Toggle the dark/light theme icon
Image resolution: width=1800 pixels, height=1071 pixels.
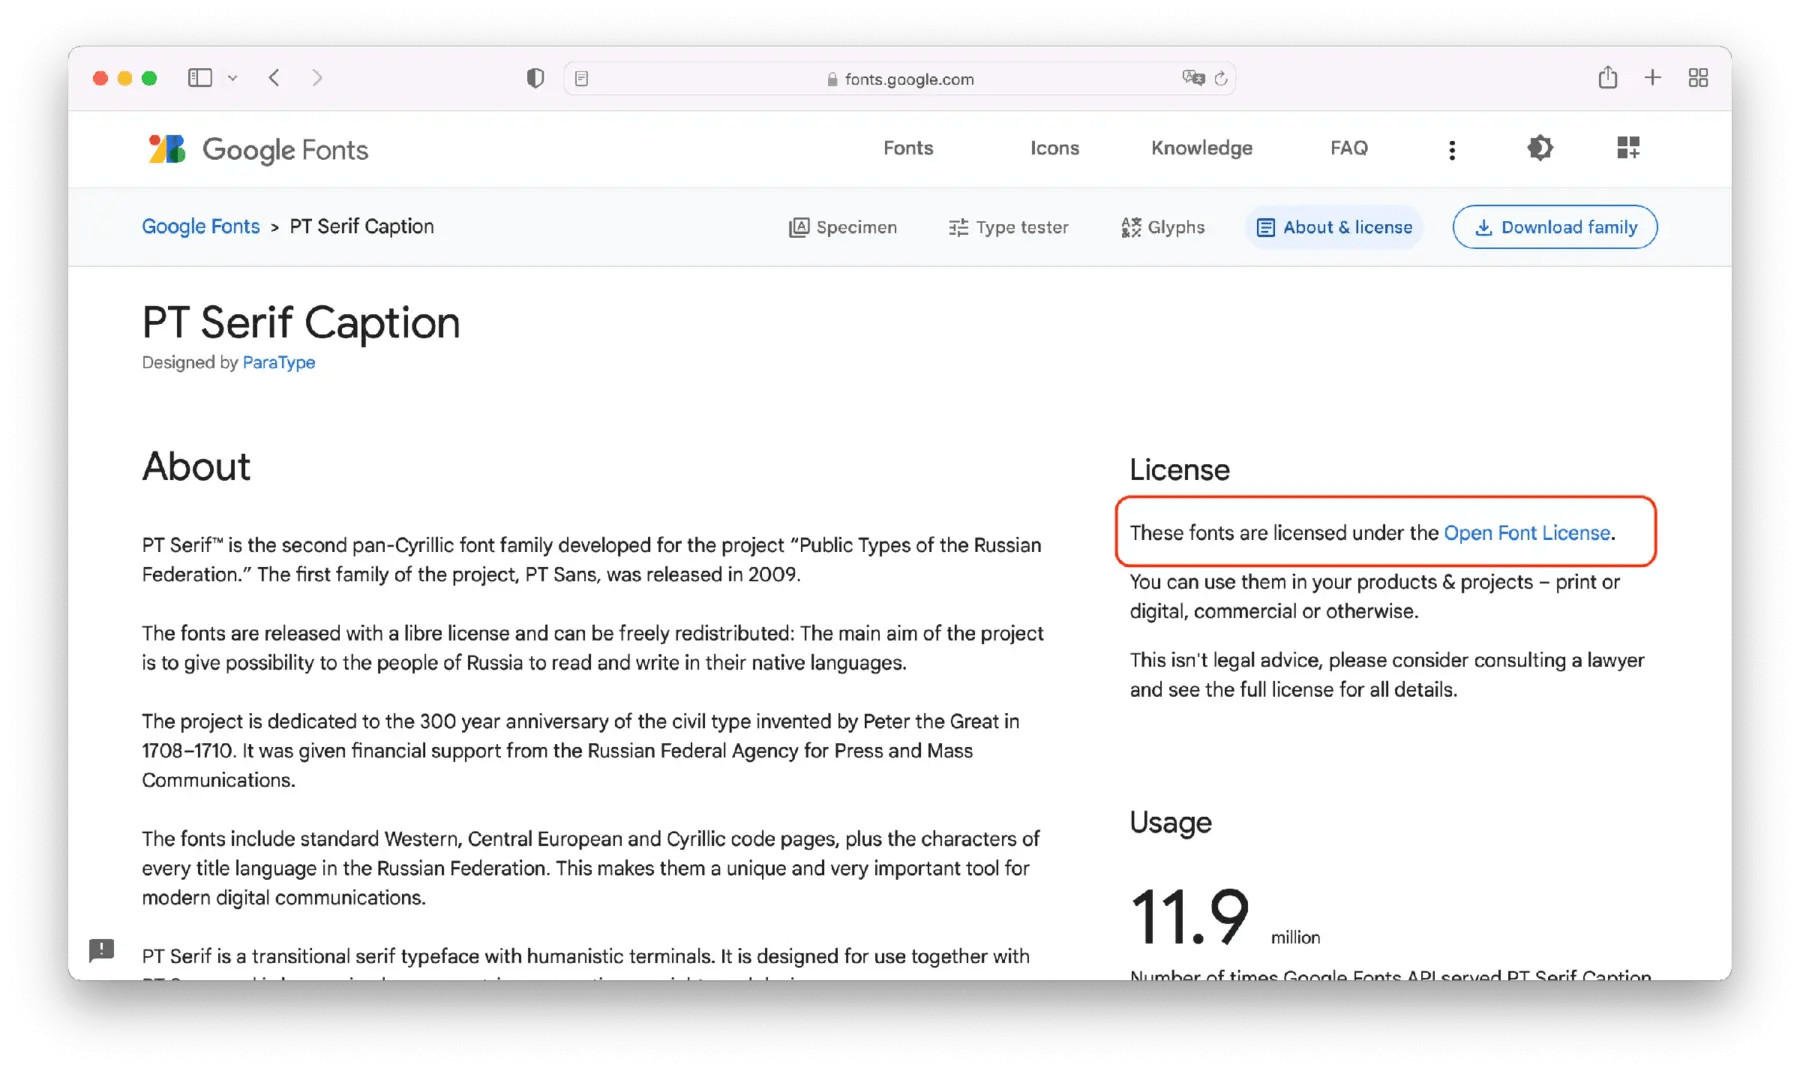[x=1540, y=148]
